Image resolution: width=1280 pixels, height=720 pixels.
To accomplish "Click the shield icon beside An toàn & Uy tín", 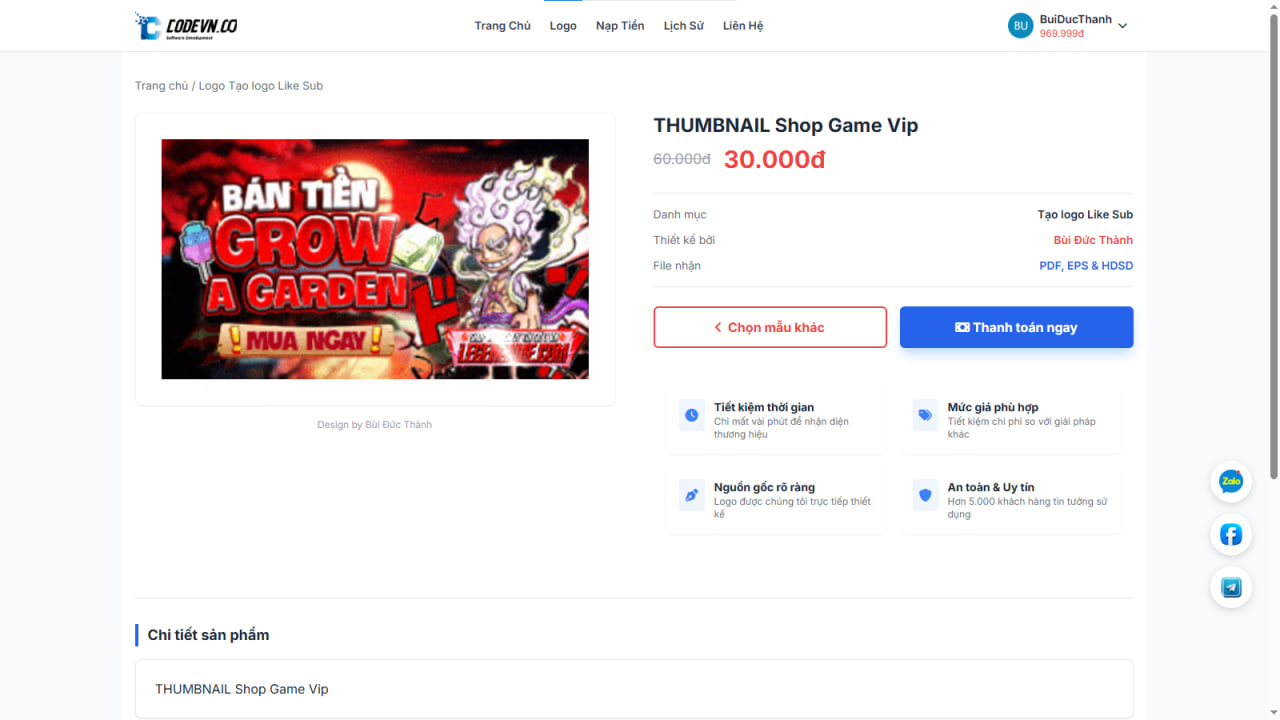I will click(x=925, y=495).
